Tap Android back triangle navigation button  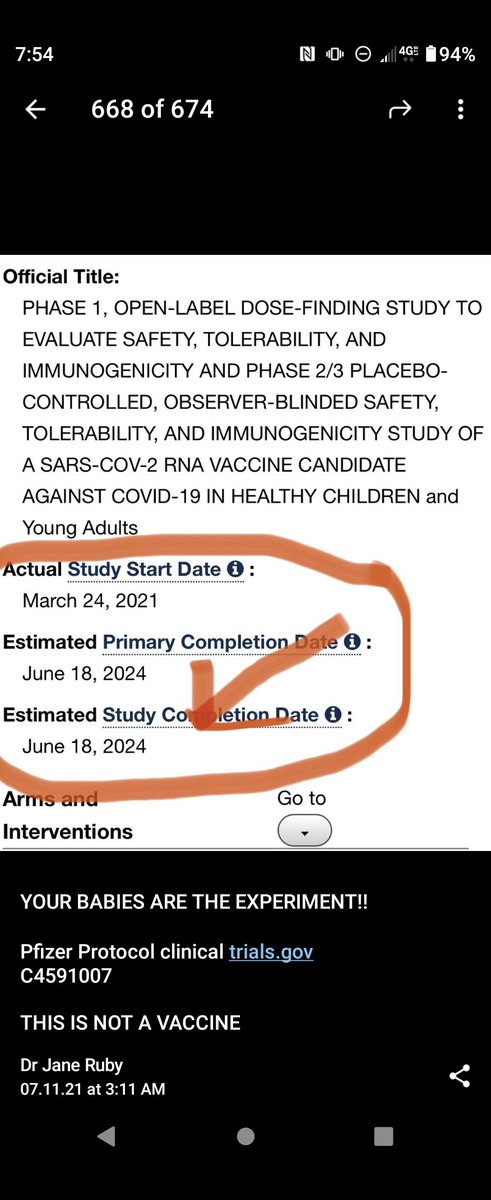point(106,1136)
